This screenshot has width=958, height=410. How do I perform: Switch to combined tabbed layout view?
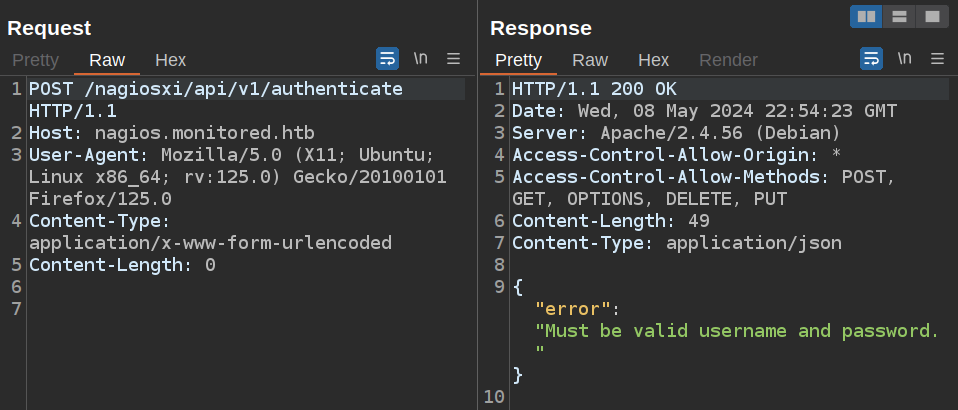931,16
